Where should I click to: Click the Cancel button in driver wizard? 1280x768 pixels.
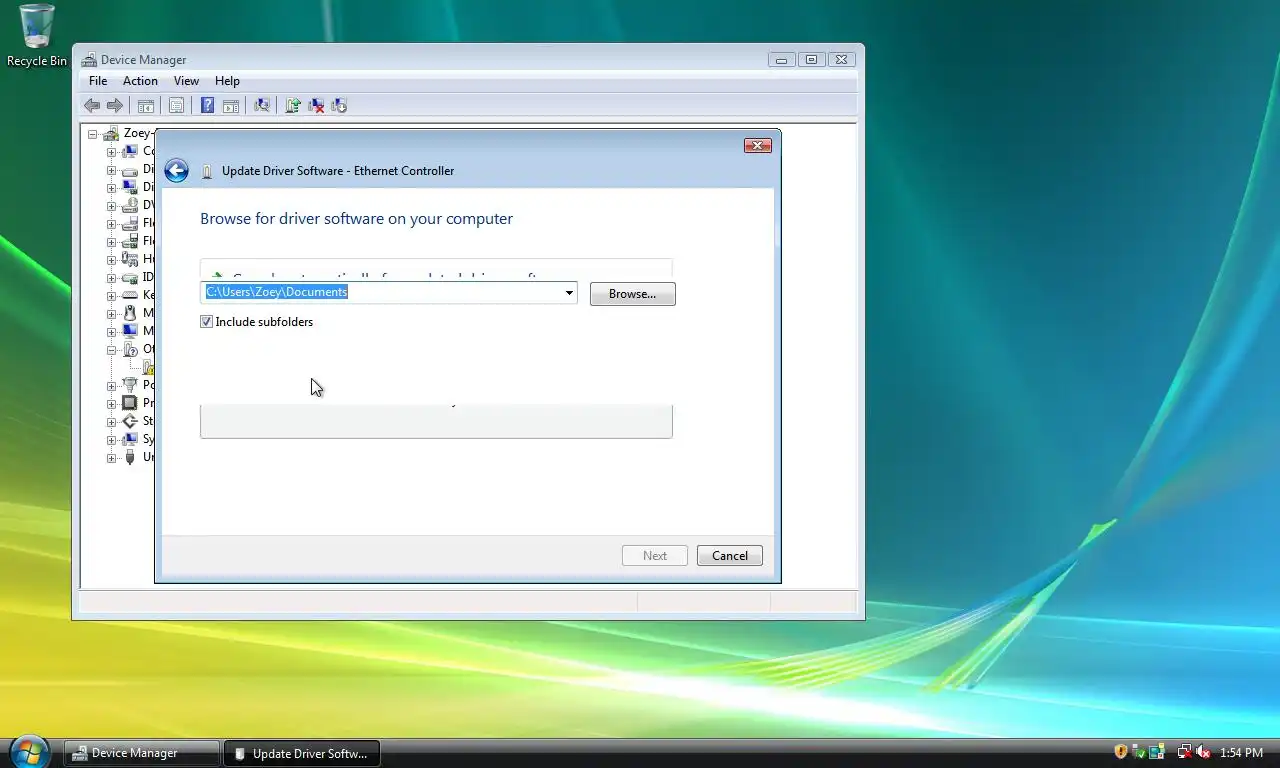(x=730, y=556)
